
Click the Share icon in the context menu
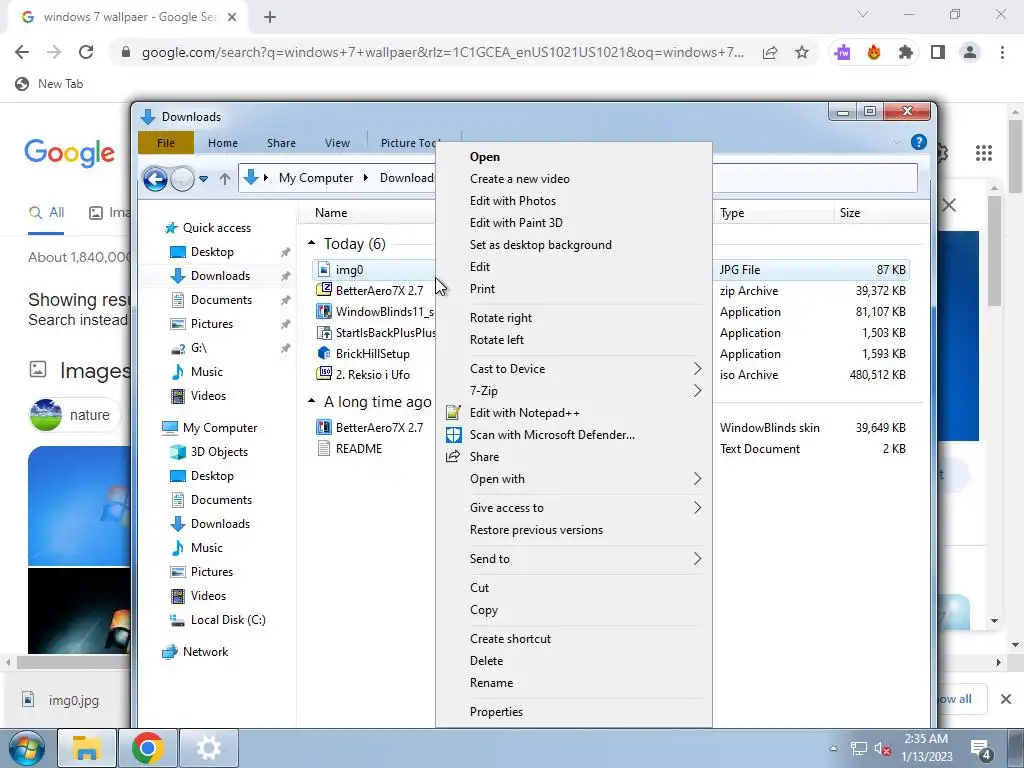tap(453, 457)
